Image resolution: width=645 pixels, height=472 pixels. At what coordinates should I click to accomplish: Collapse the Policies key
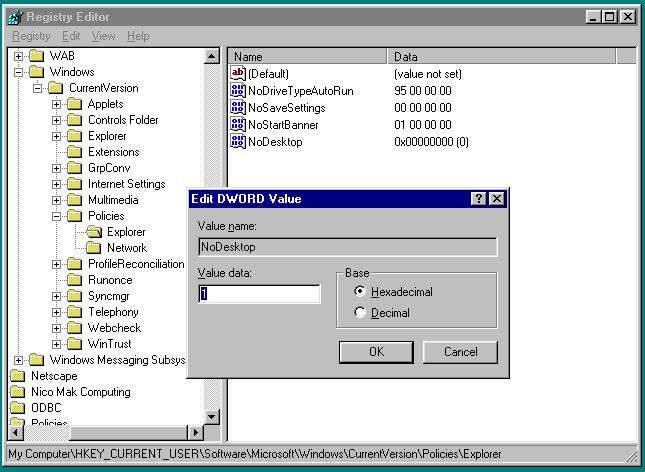click(56, 216)
